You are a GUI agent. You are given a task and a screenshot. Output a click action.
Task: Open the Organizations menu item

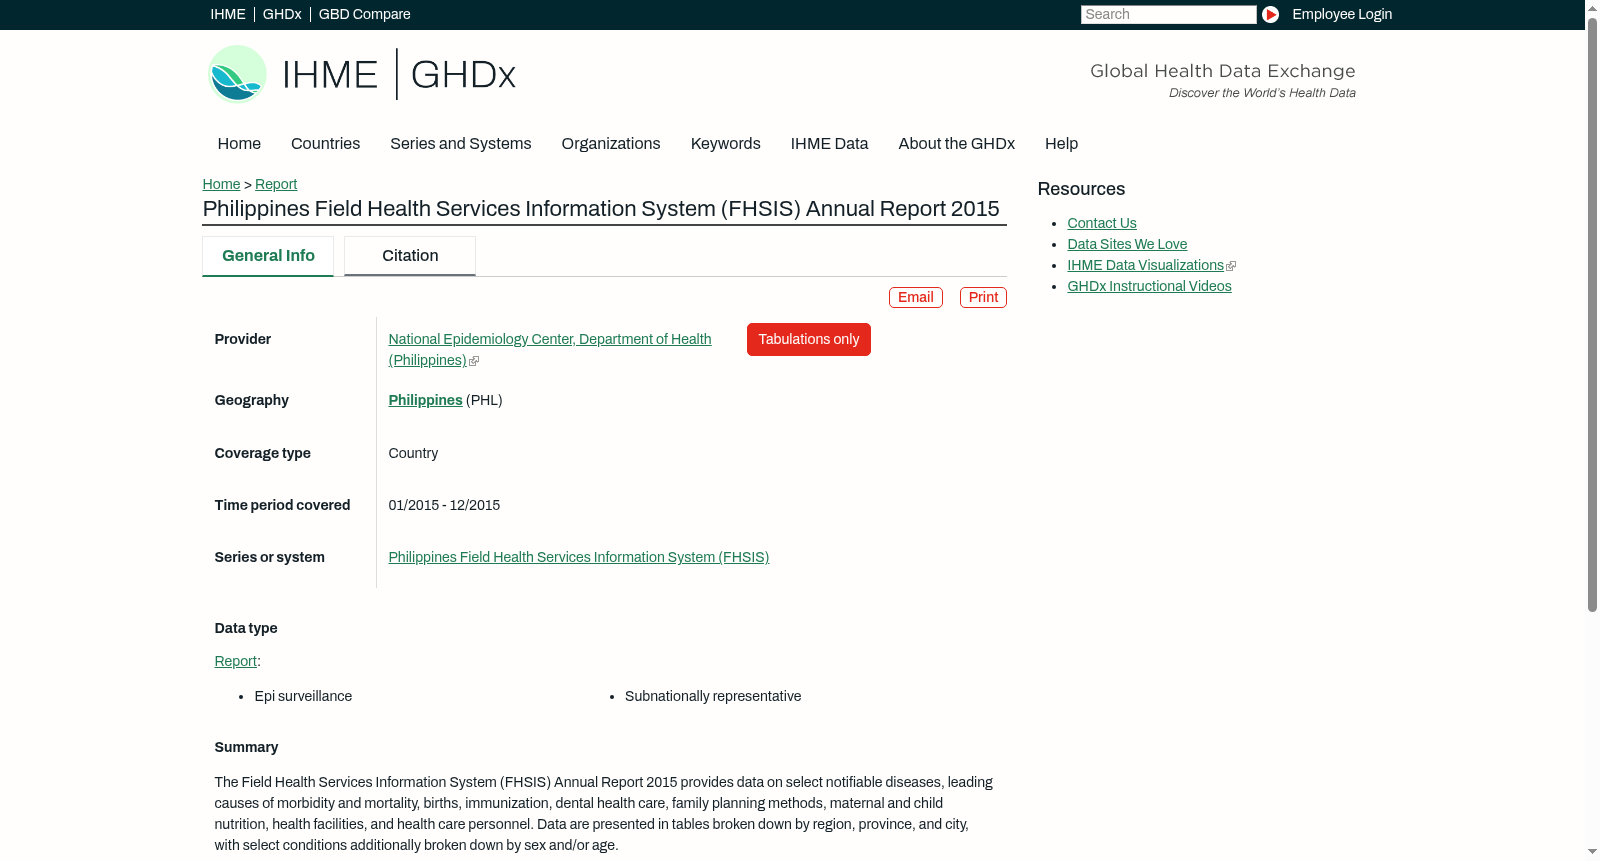(x=611, y=144)
